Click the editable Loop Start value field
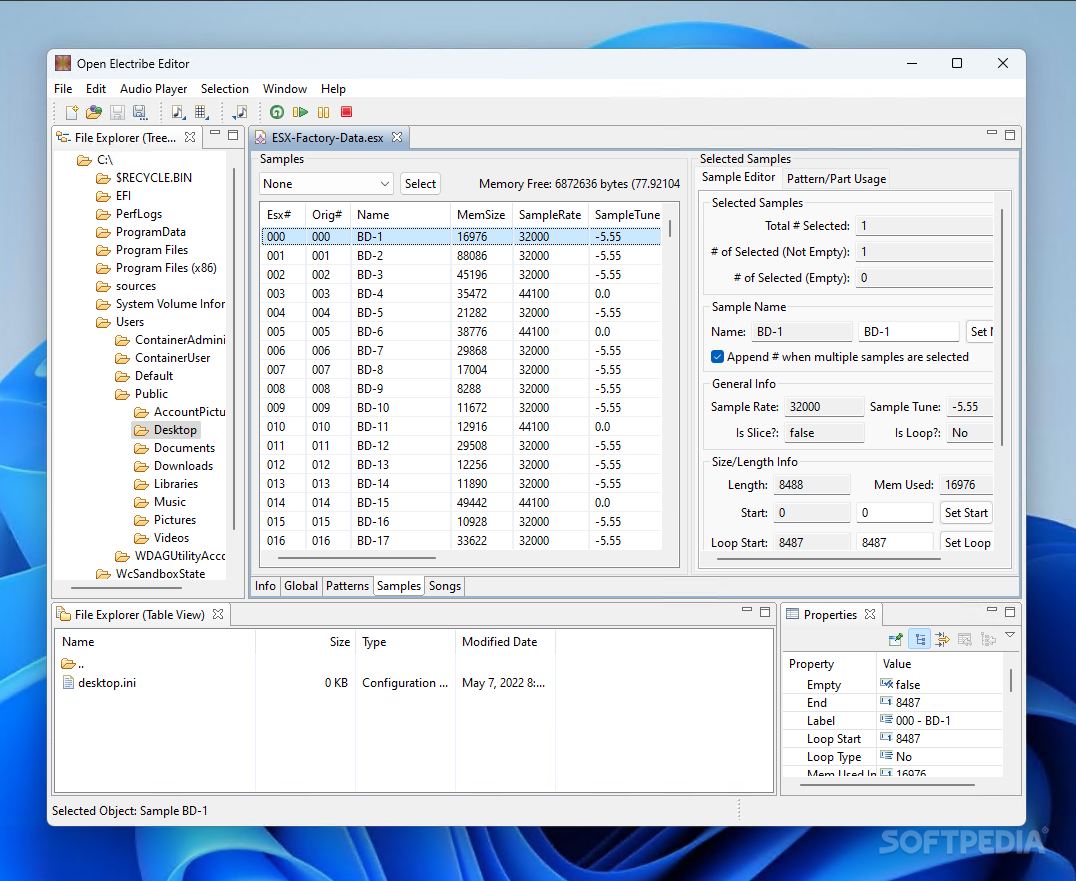 pyautogui.click(x=894, y=543)
